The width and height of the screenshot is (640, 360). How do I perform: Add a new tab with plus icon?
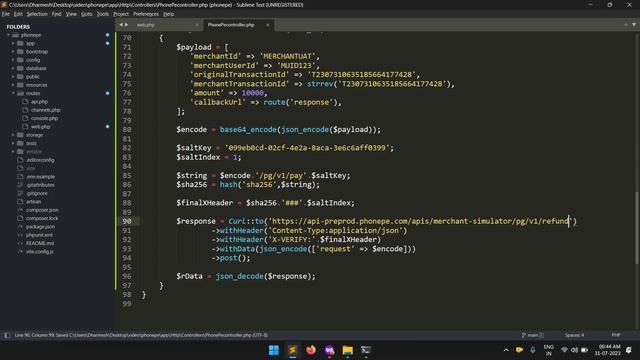[x=626, y=24]
